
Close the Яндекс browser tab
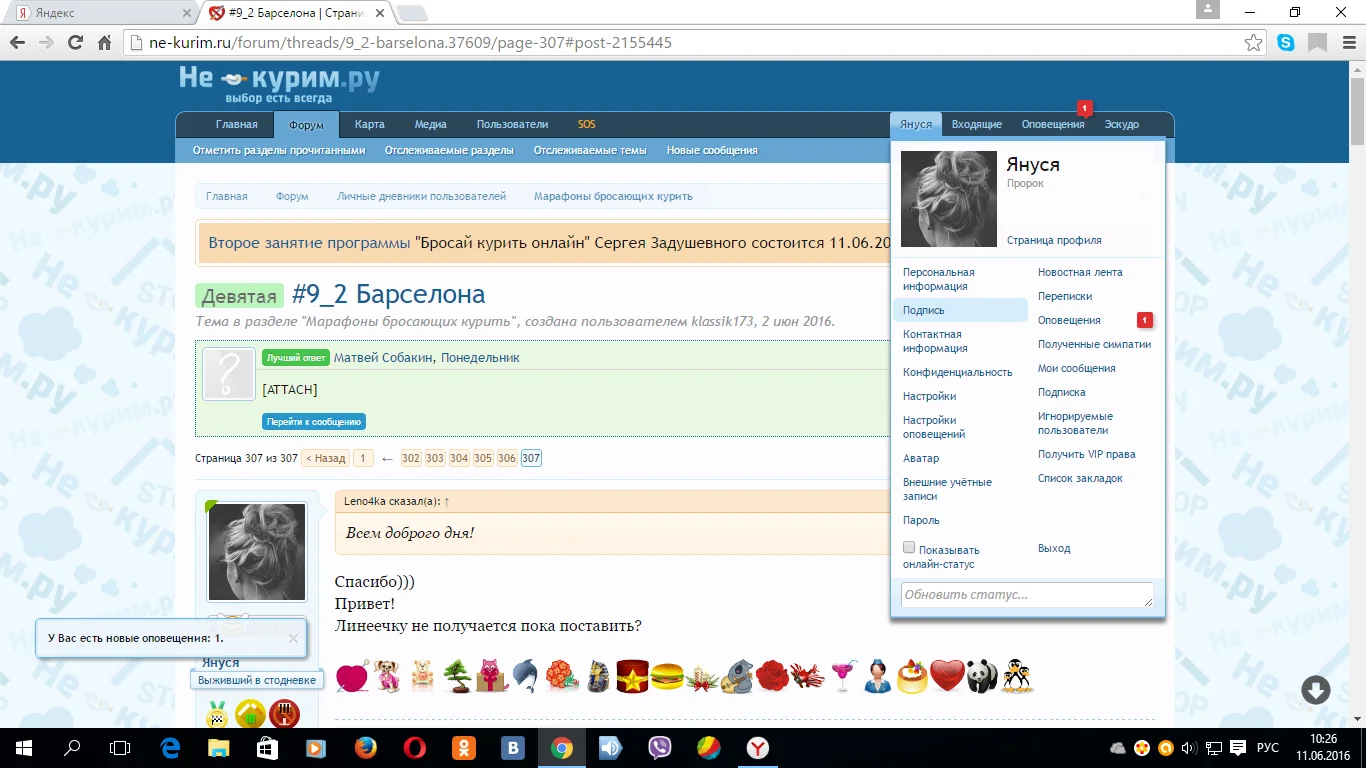tap(186, 14)
